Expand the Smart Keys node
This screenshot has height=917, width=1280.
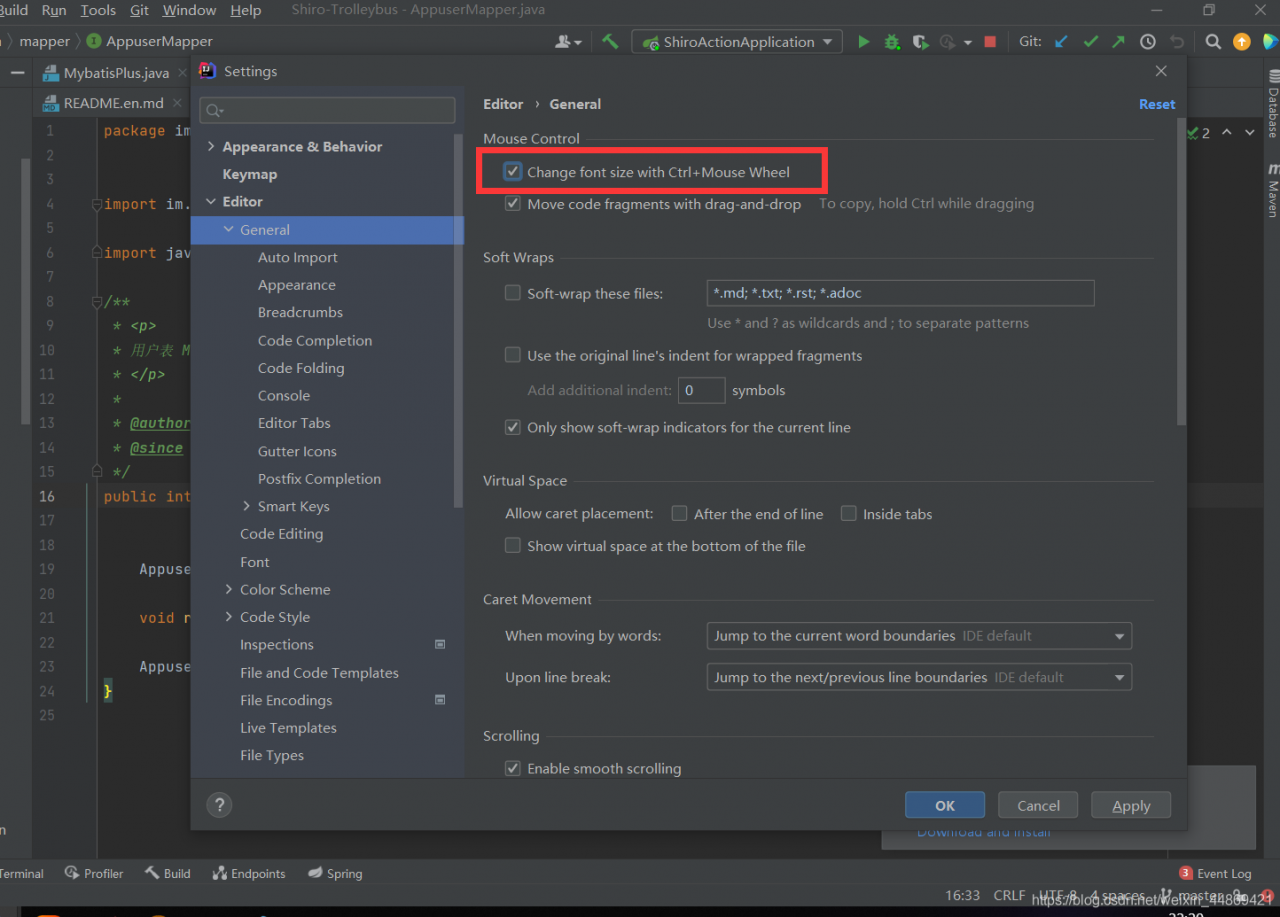point(247,506)
